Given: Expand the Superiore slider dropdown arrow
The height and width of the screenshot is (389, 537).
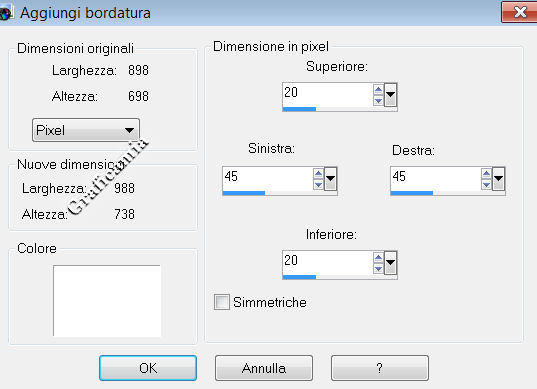Looking at the screenshot, I should pyautogui.click(x=390, y=95).
